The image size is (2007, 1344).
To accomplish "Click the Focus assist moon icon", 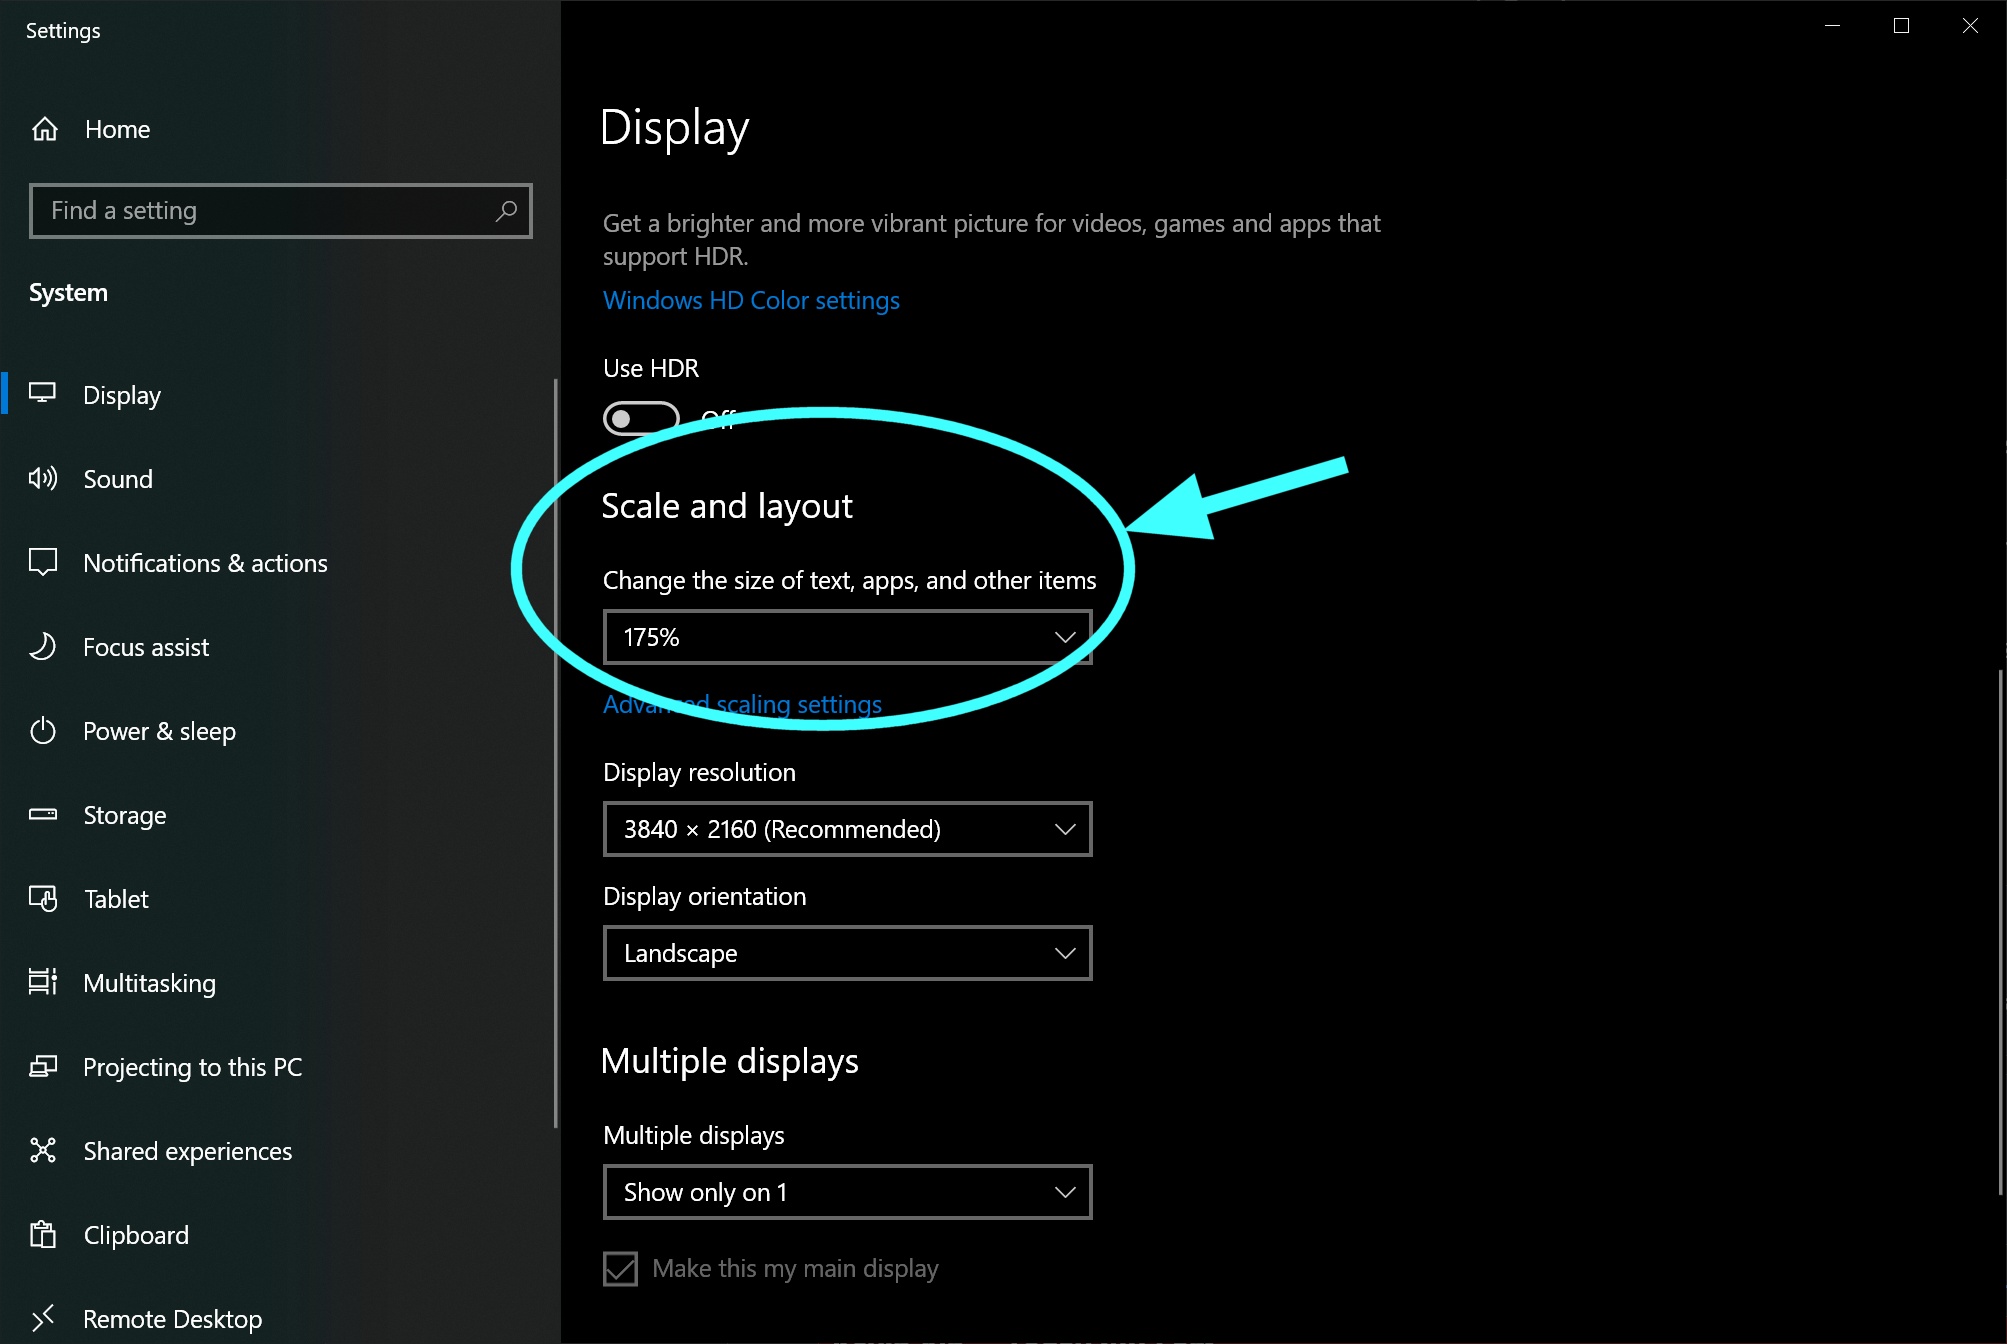I will (43, 647).
